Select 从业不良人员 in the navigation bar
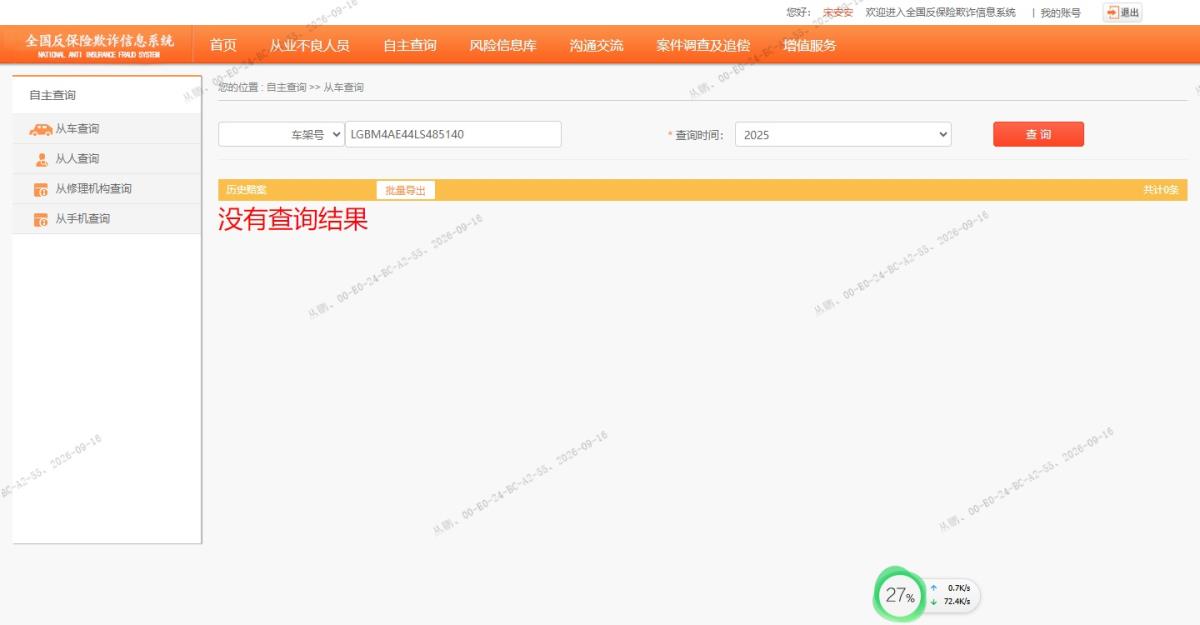Image resolution: width=1200 pixels, height=625 pixels. 310,45
